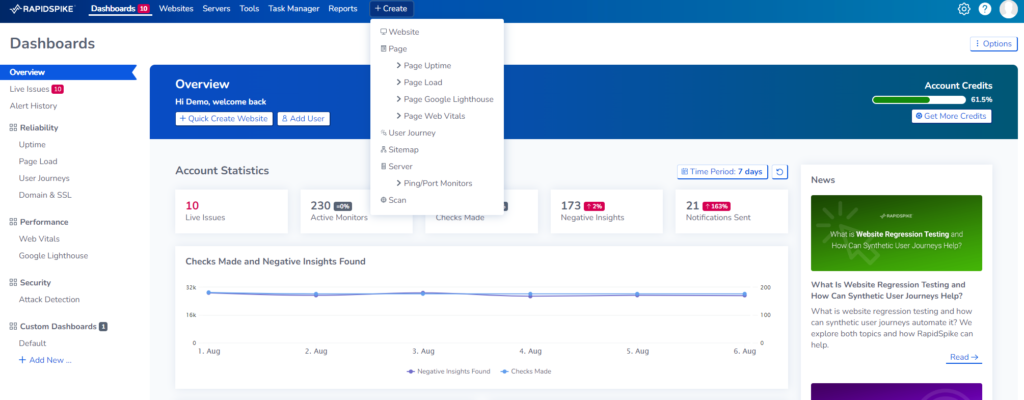Refresh account statistics with the reset icon

[x=780, y=172]
